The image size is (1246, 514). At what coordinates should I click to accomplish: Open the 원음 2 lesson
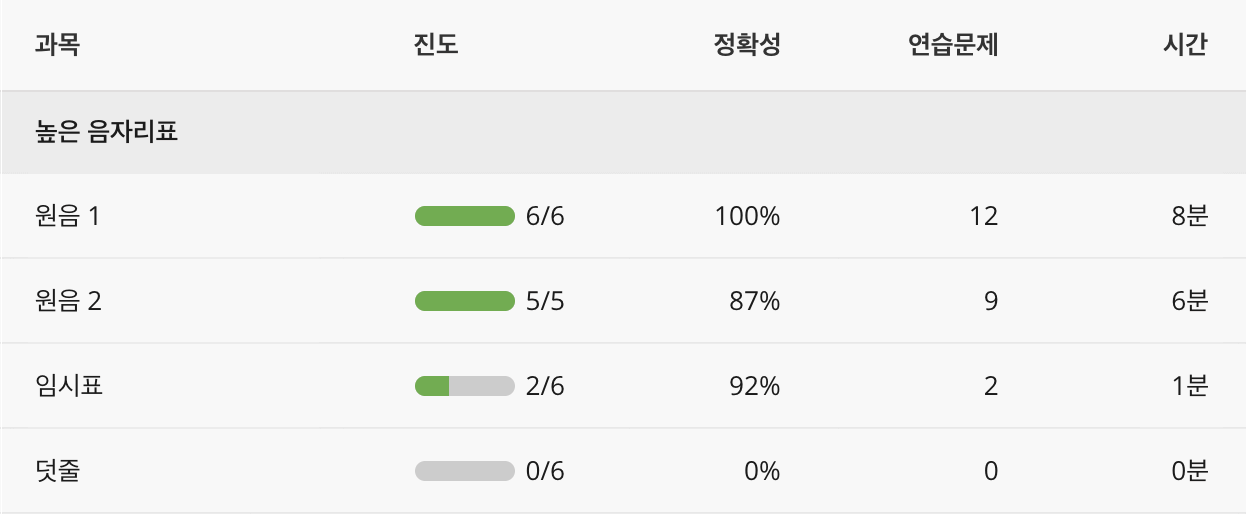click(67, 301)
